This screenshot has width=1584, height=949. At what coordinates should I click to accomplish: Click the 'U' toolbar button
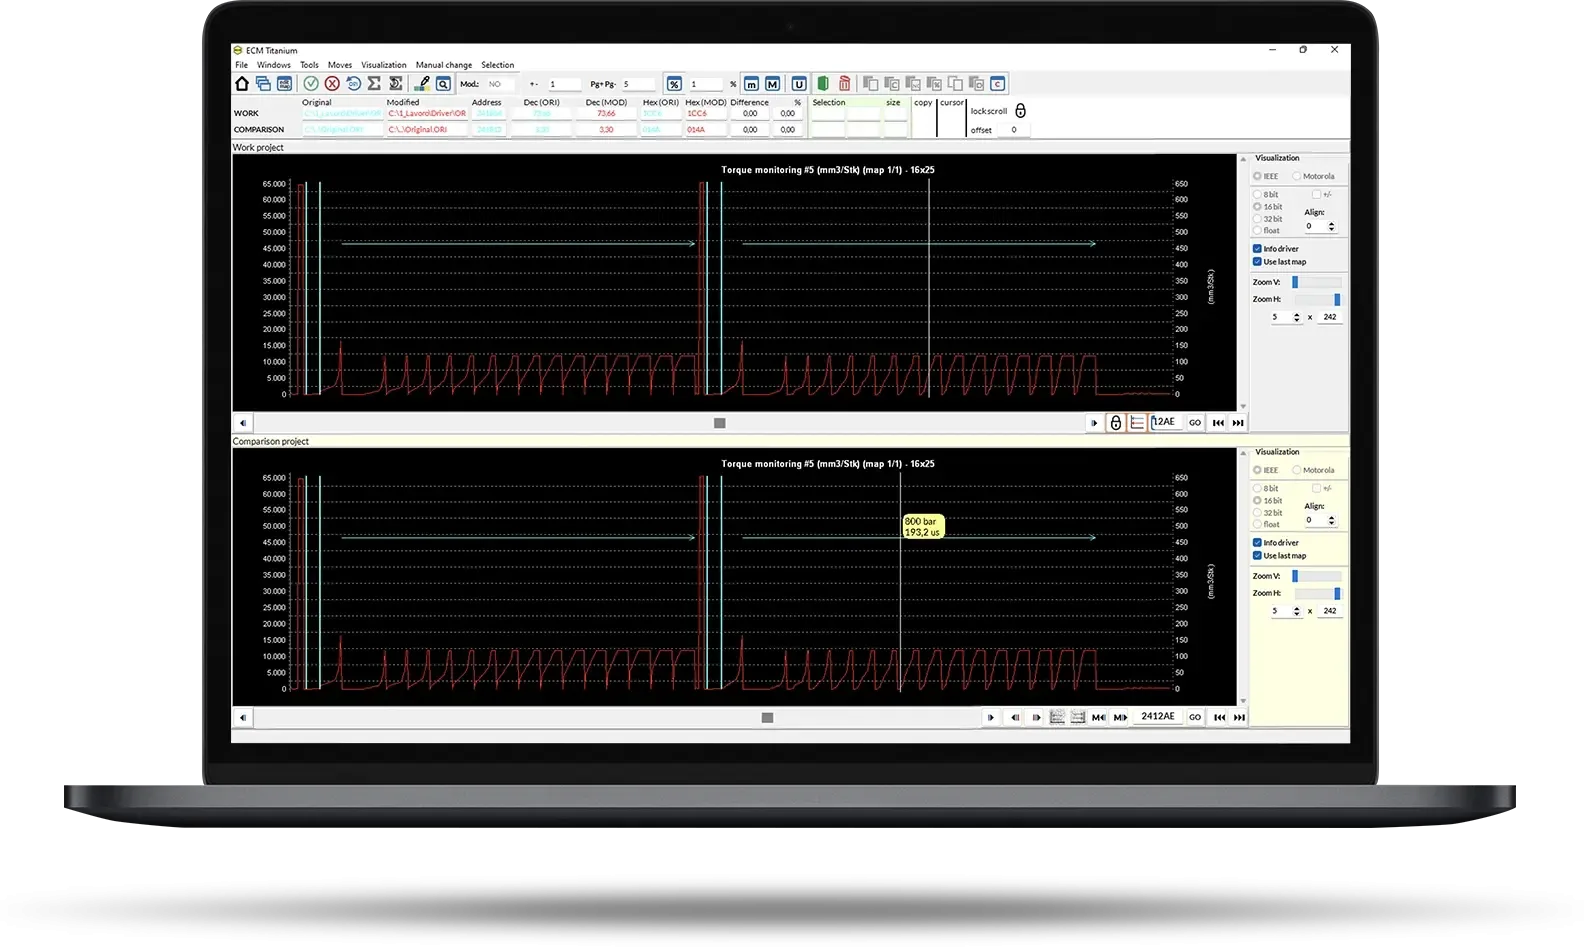799,84
